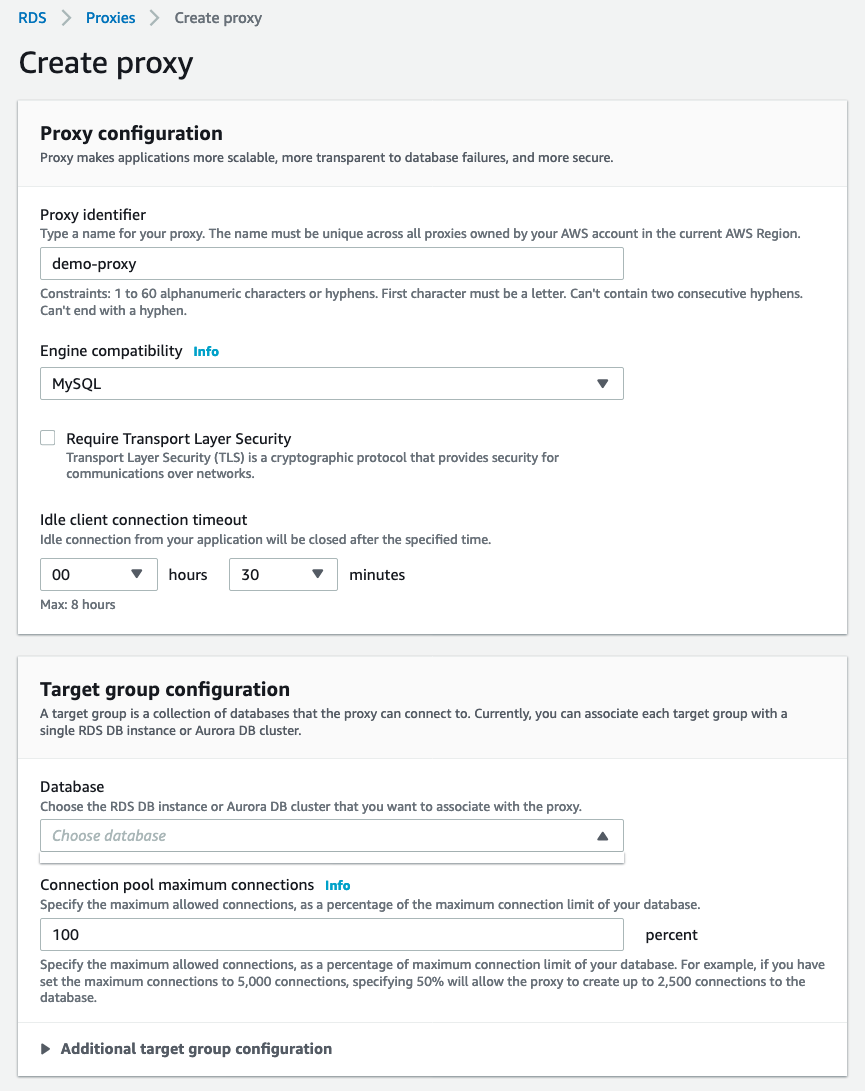
Task: Open the idle timeout hours dropdown
Action: point(98,574)
